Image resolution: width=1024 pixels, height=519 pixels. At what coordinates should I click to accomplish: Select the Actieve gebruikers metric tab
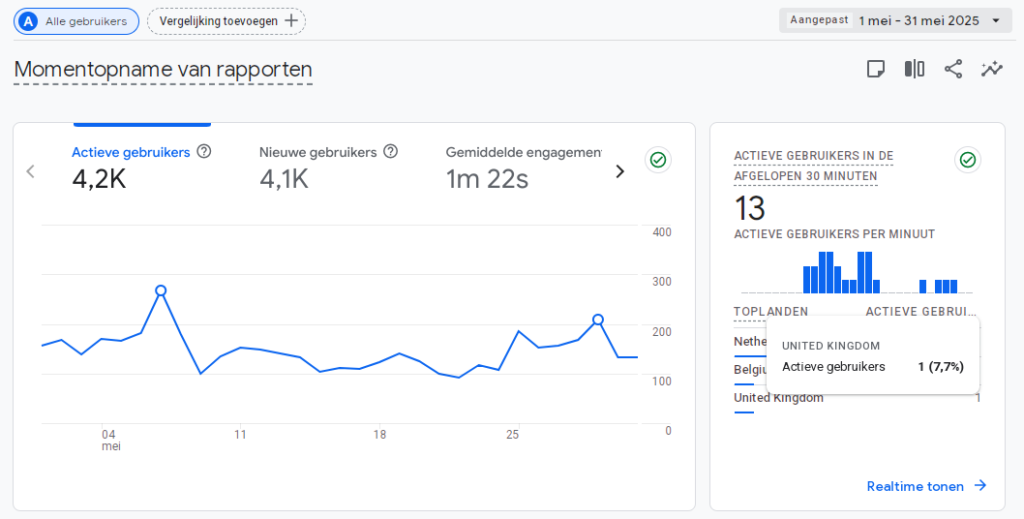(x=141, y=166)
